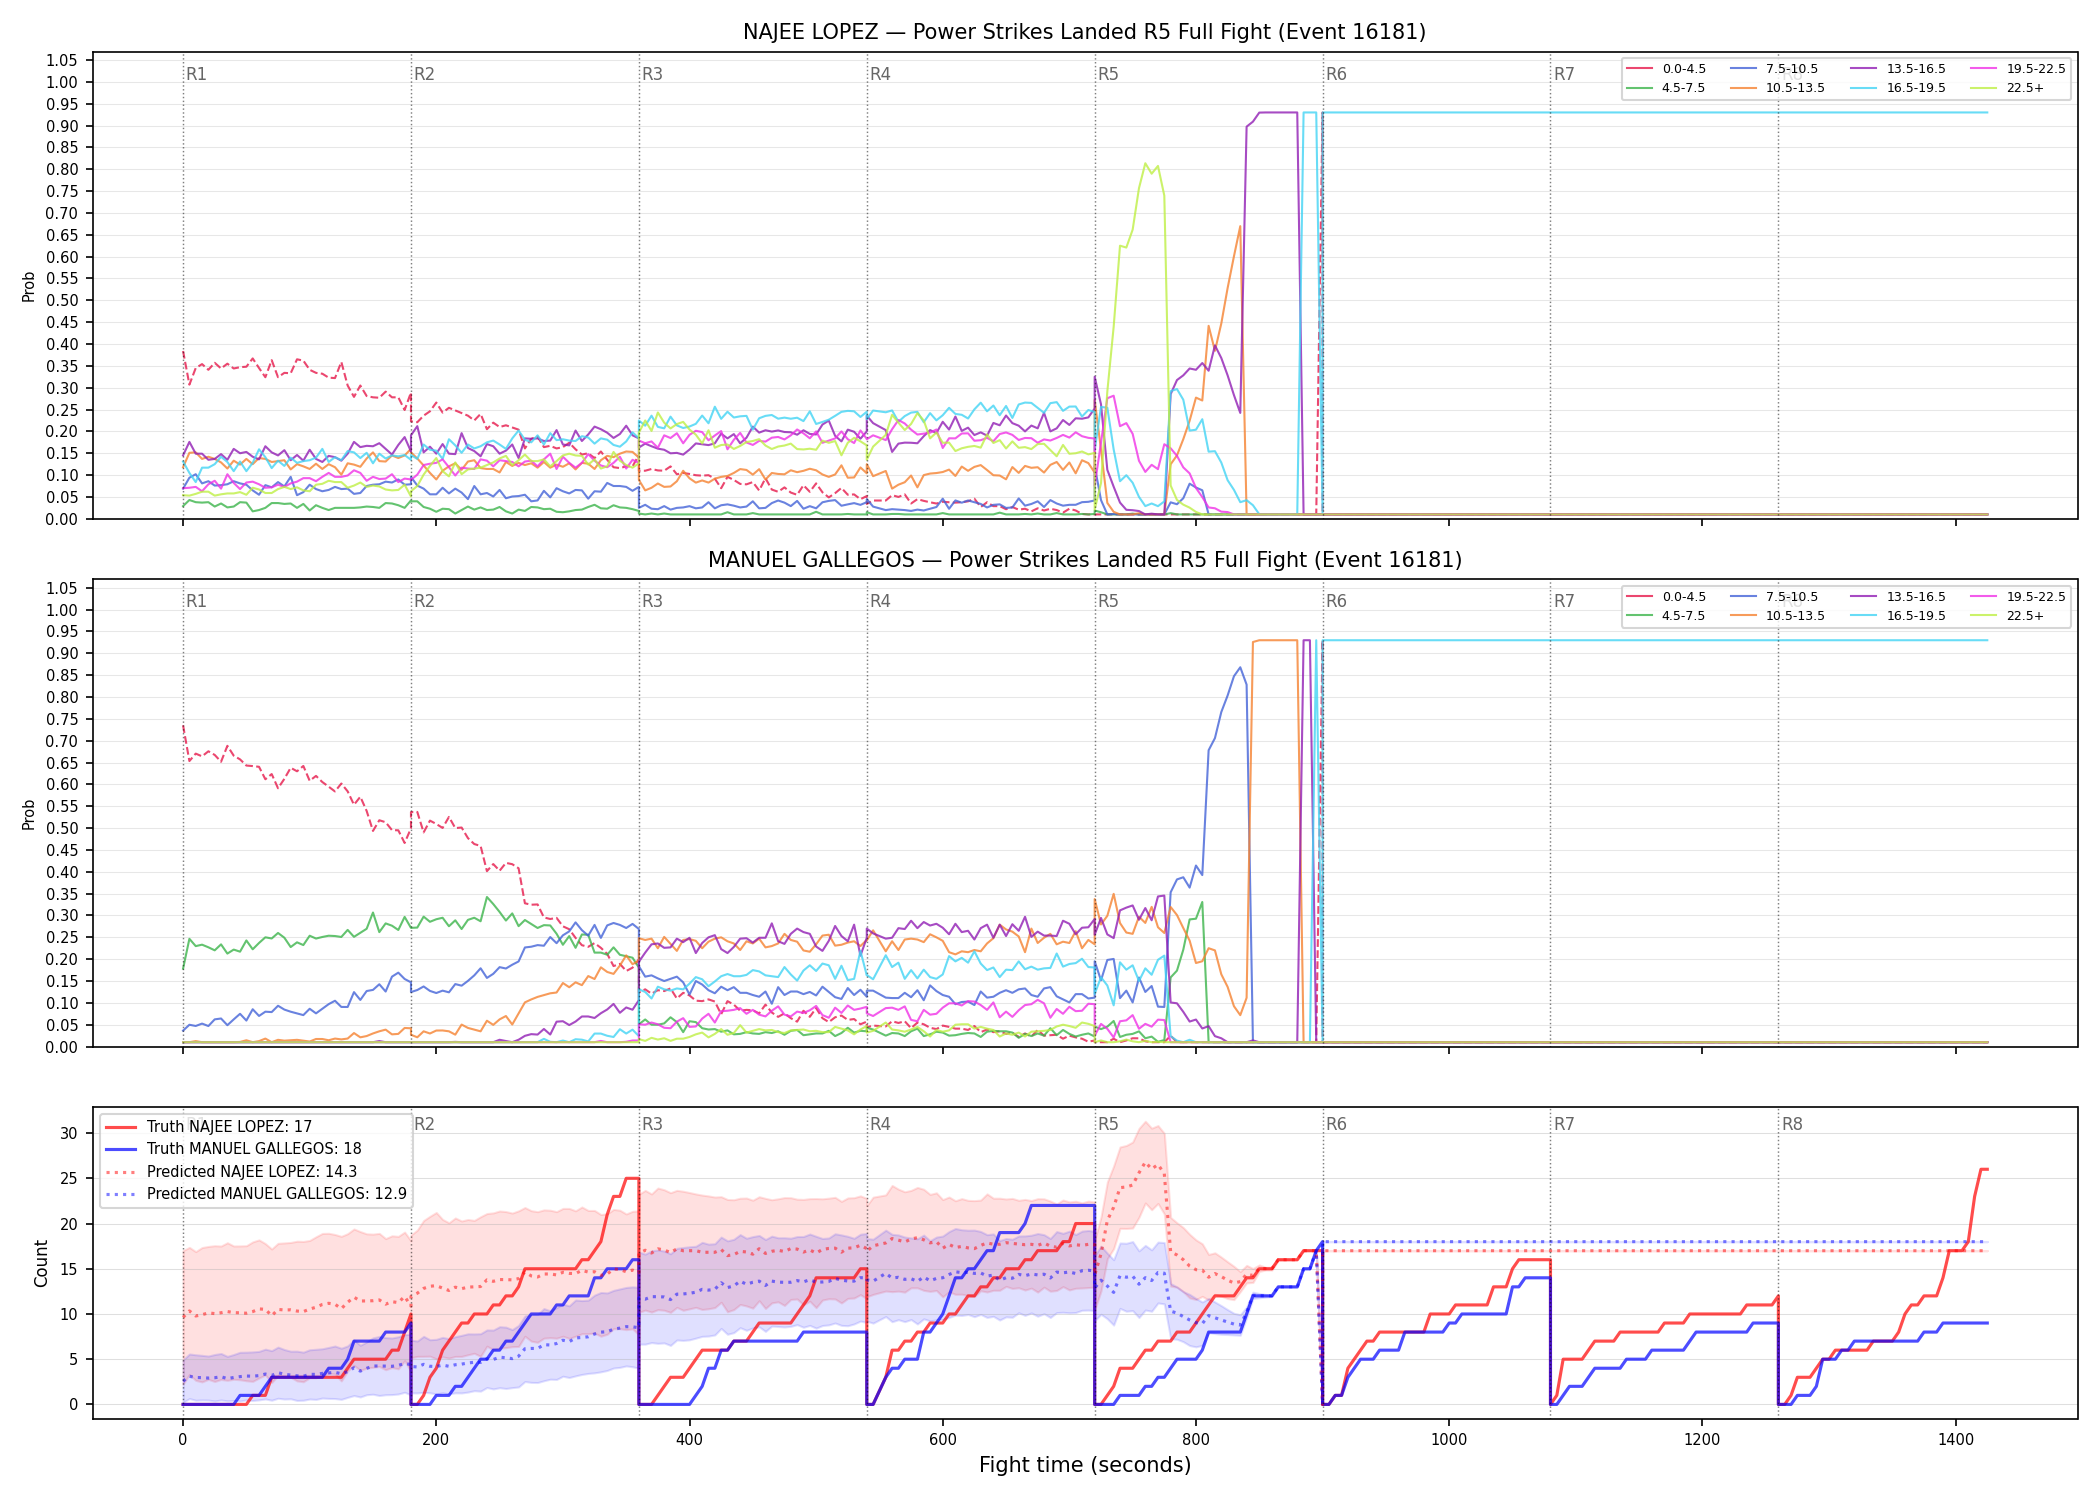Click the 30 y-tick label on the Count chart

pos(69,1133)
